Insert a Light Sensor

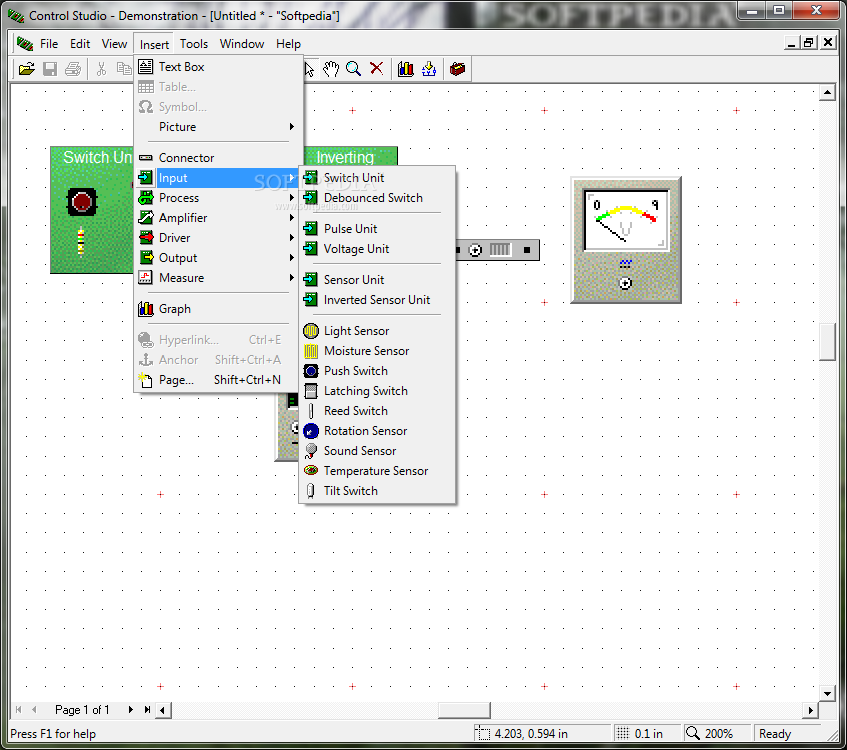pyautogui.click(x=377, y=331)
